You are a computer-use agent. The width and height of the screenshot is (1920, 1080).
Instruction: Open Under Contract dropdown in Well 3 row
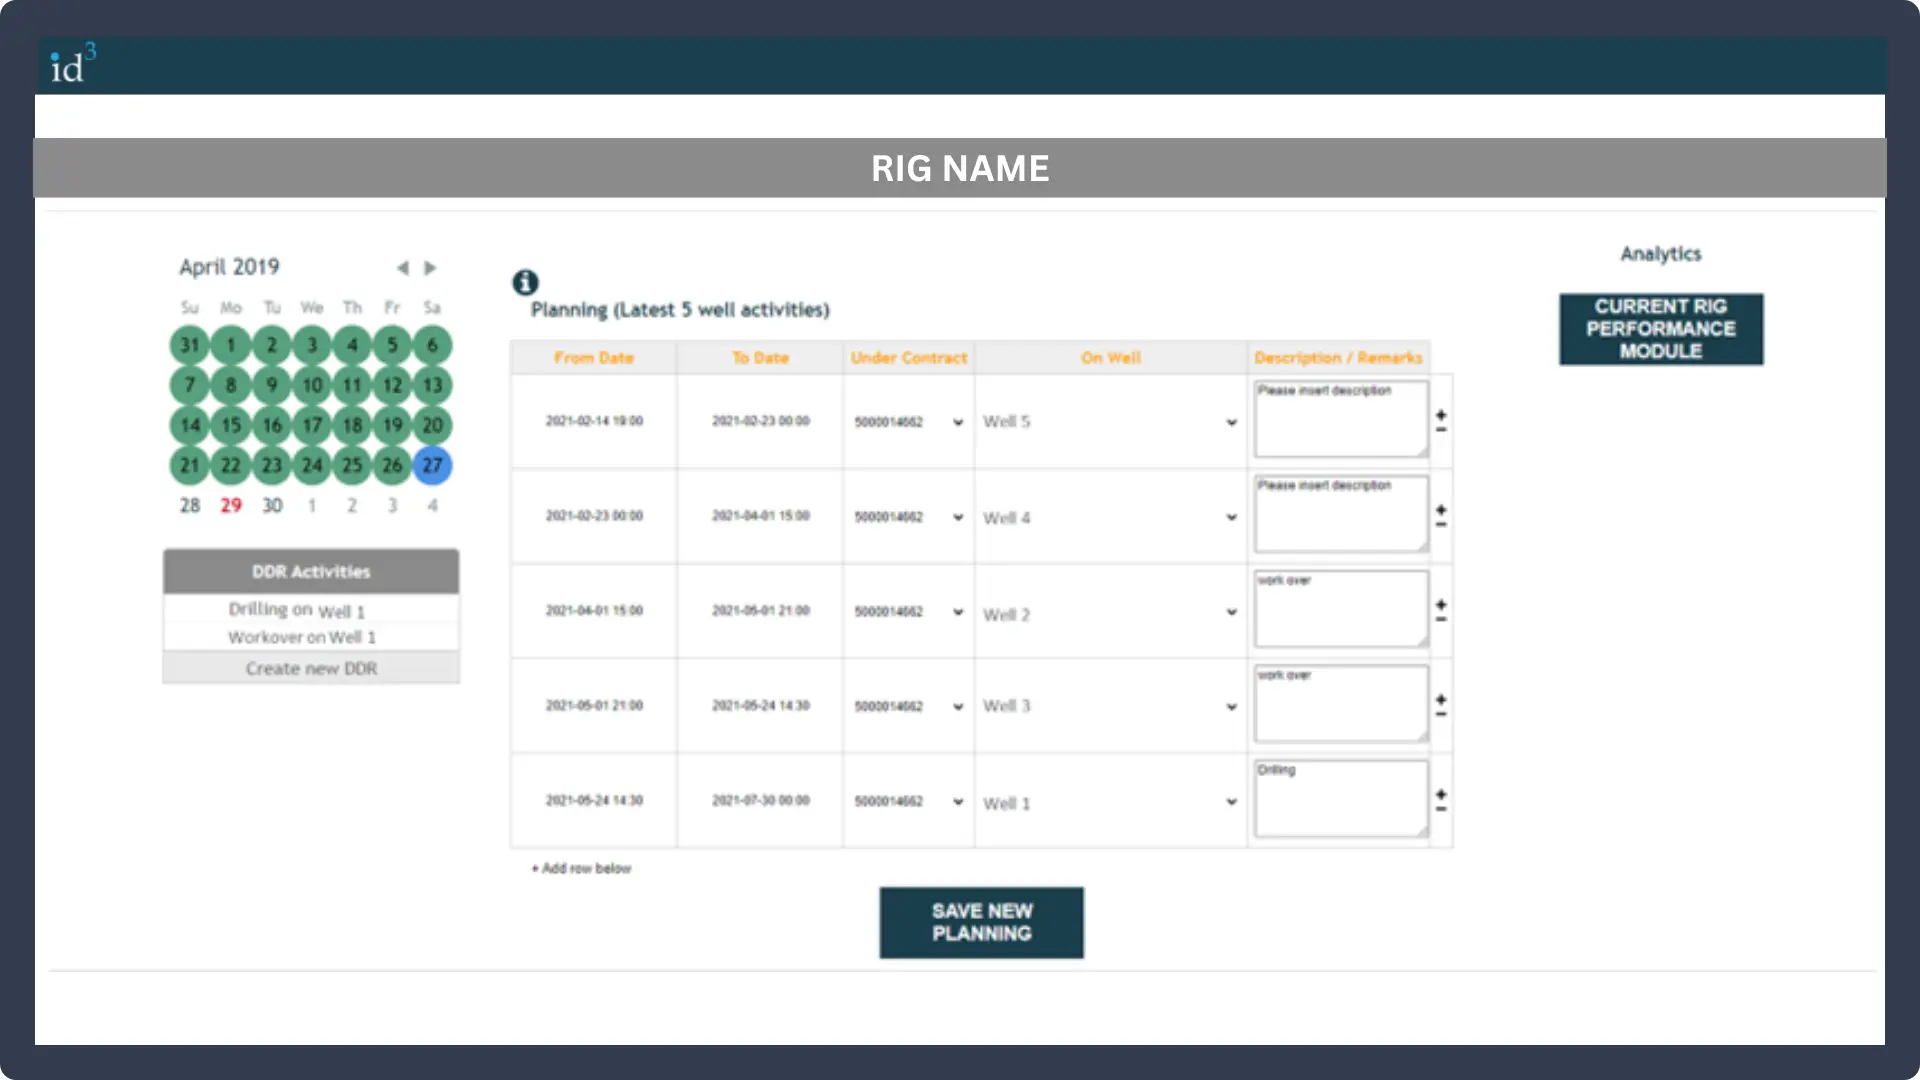[x=908, y=706]
